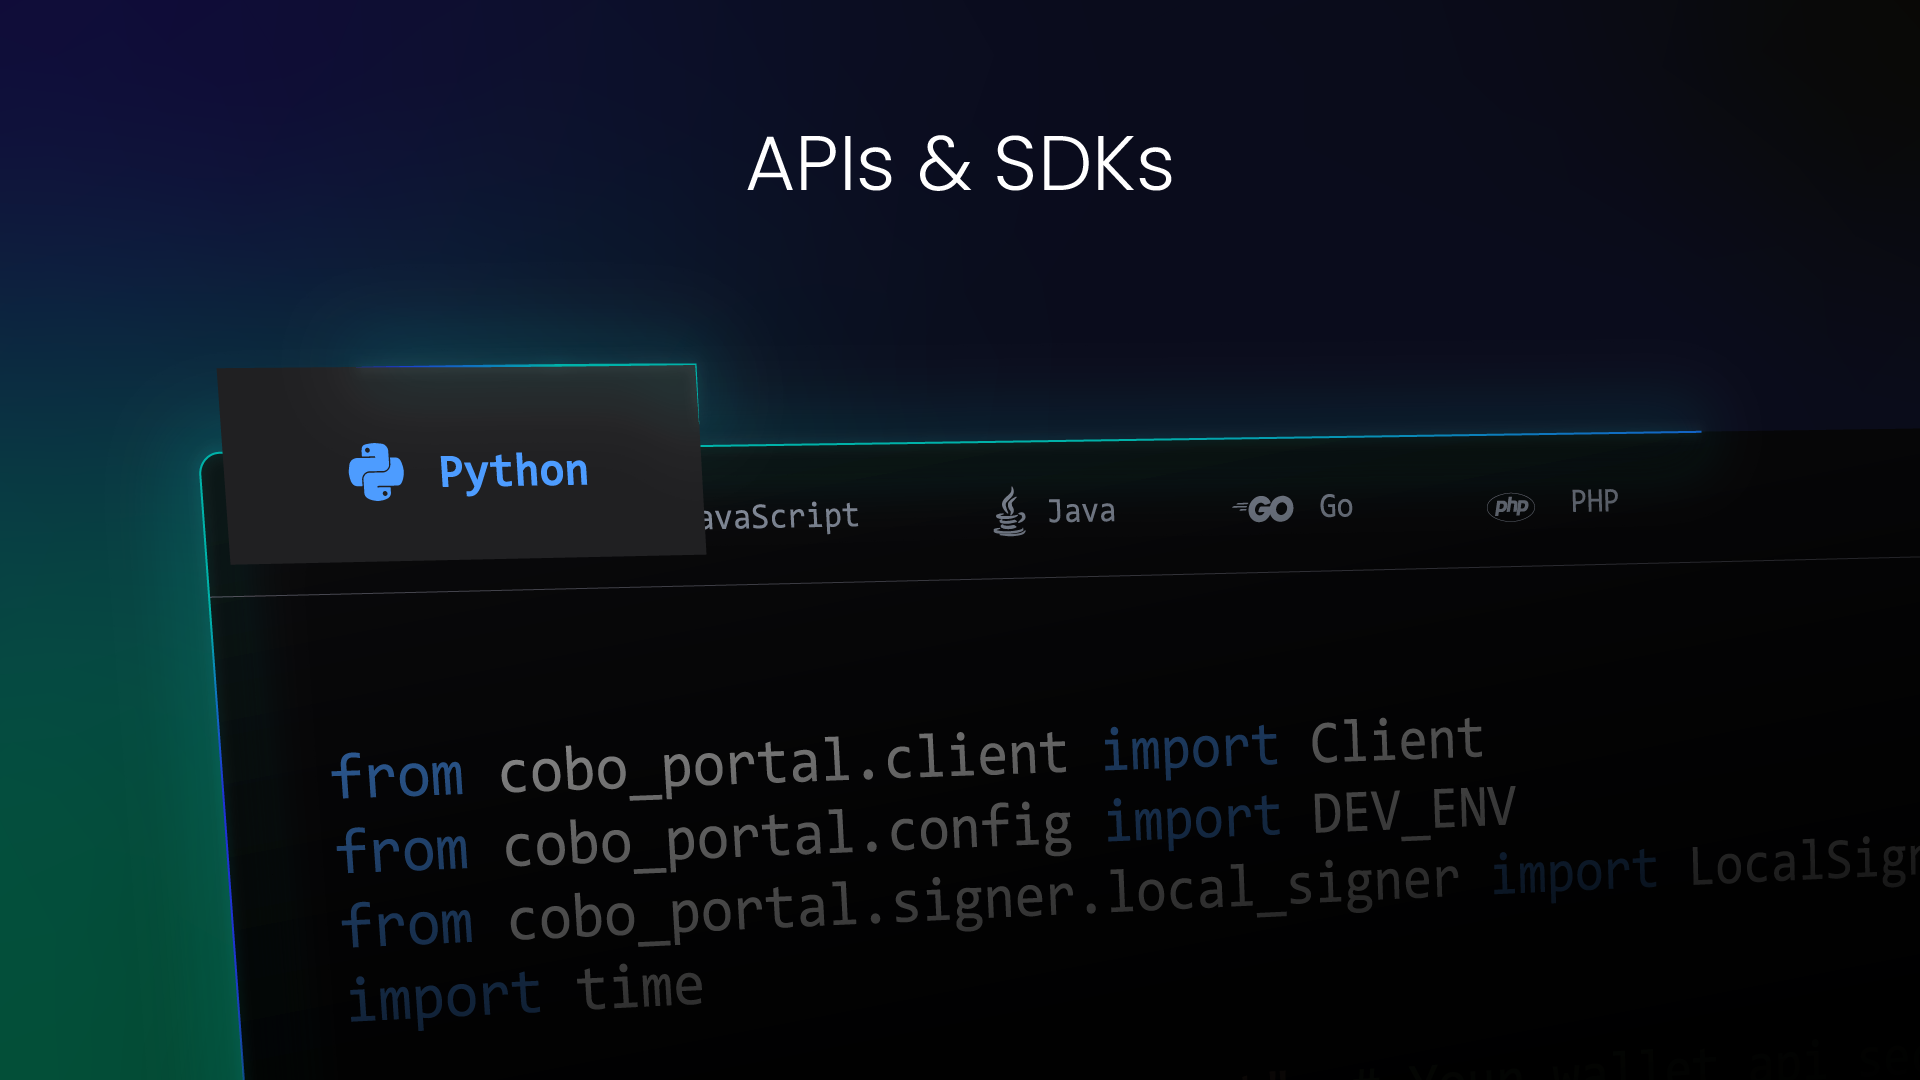The height and width of the screenshot is (1080, 1920).
Task: Click the PHP oval logo icon
Action: click(1510, 506)
